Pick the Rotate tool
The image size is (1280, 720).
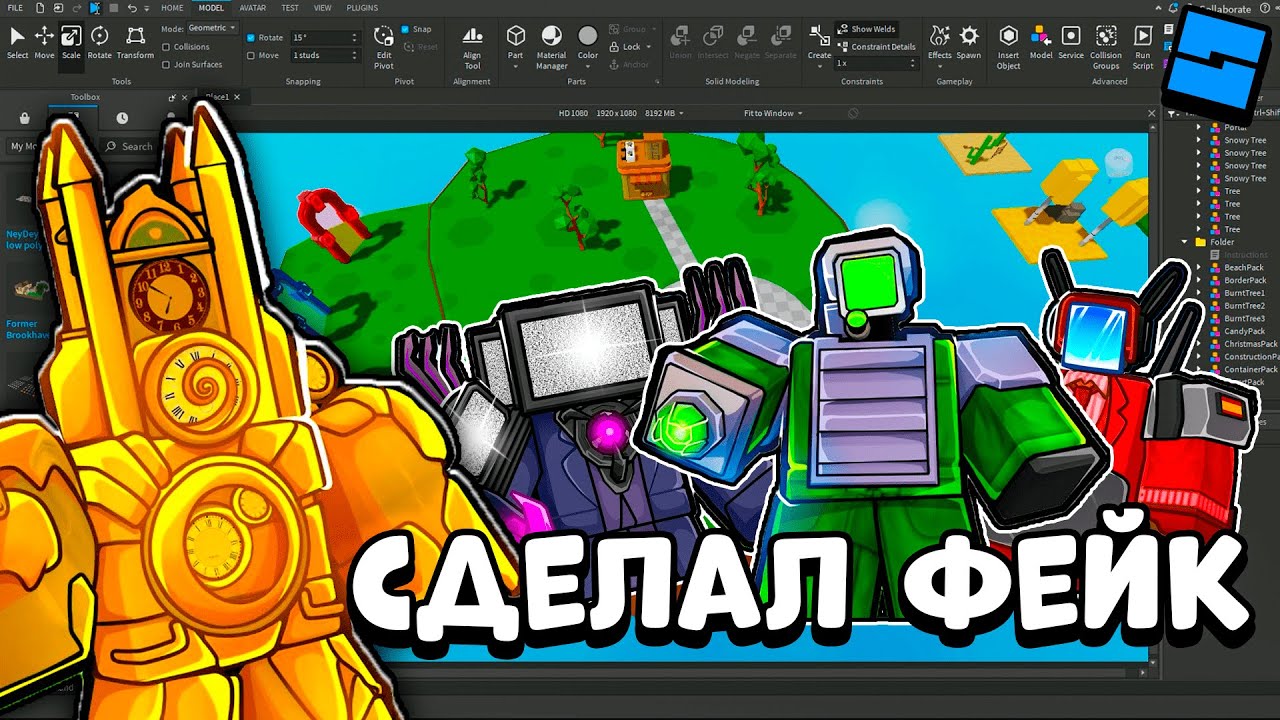coord(99,42)
